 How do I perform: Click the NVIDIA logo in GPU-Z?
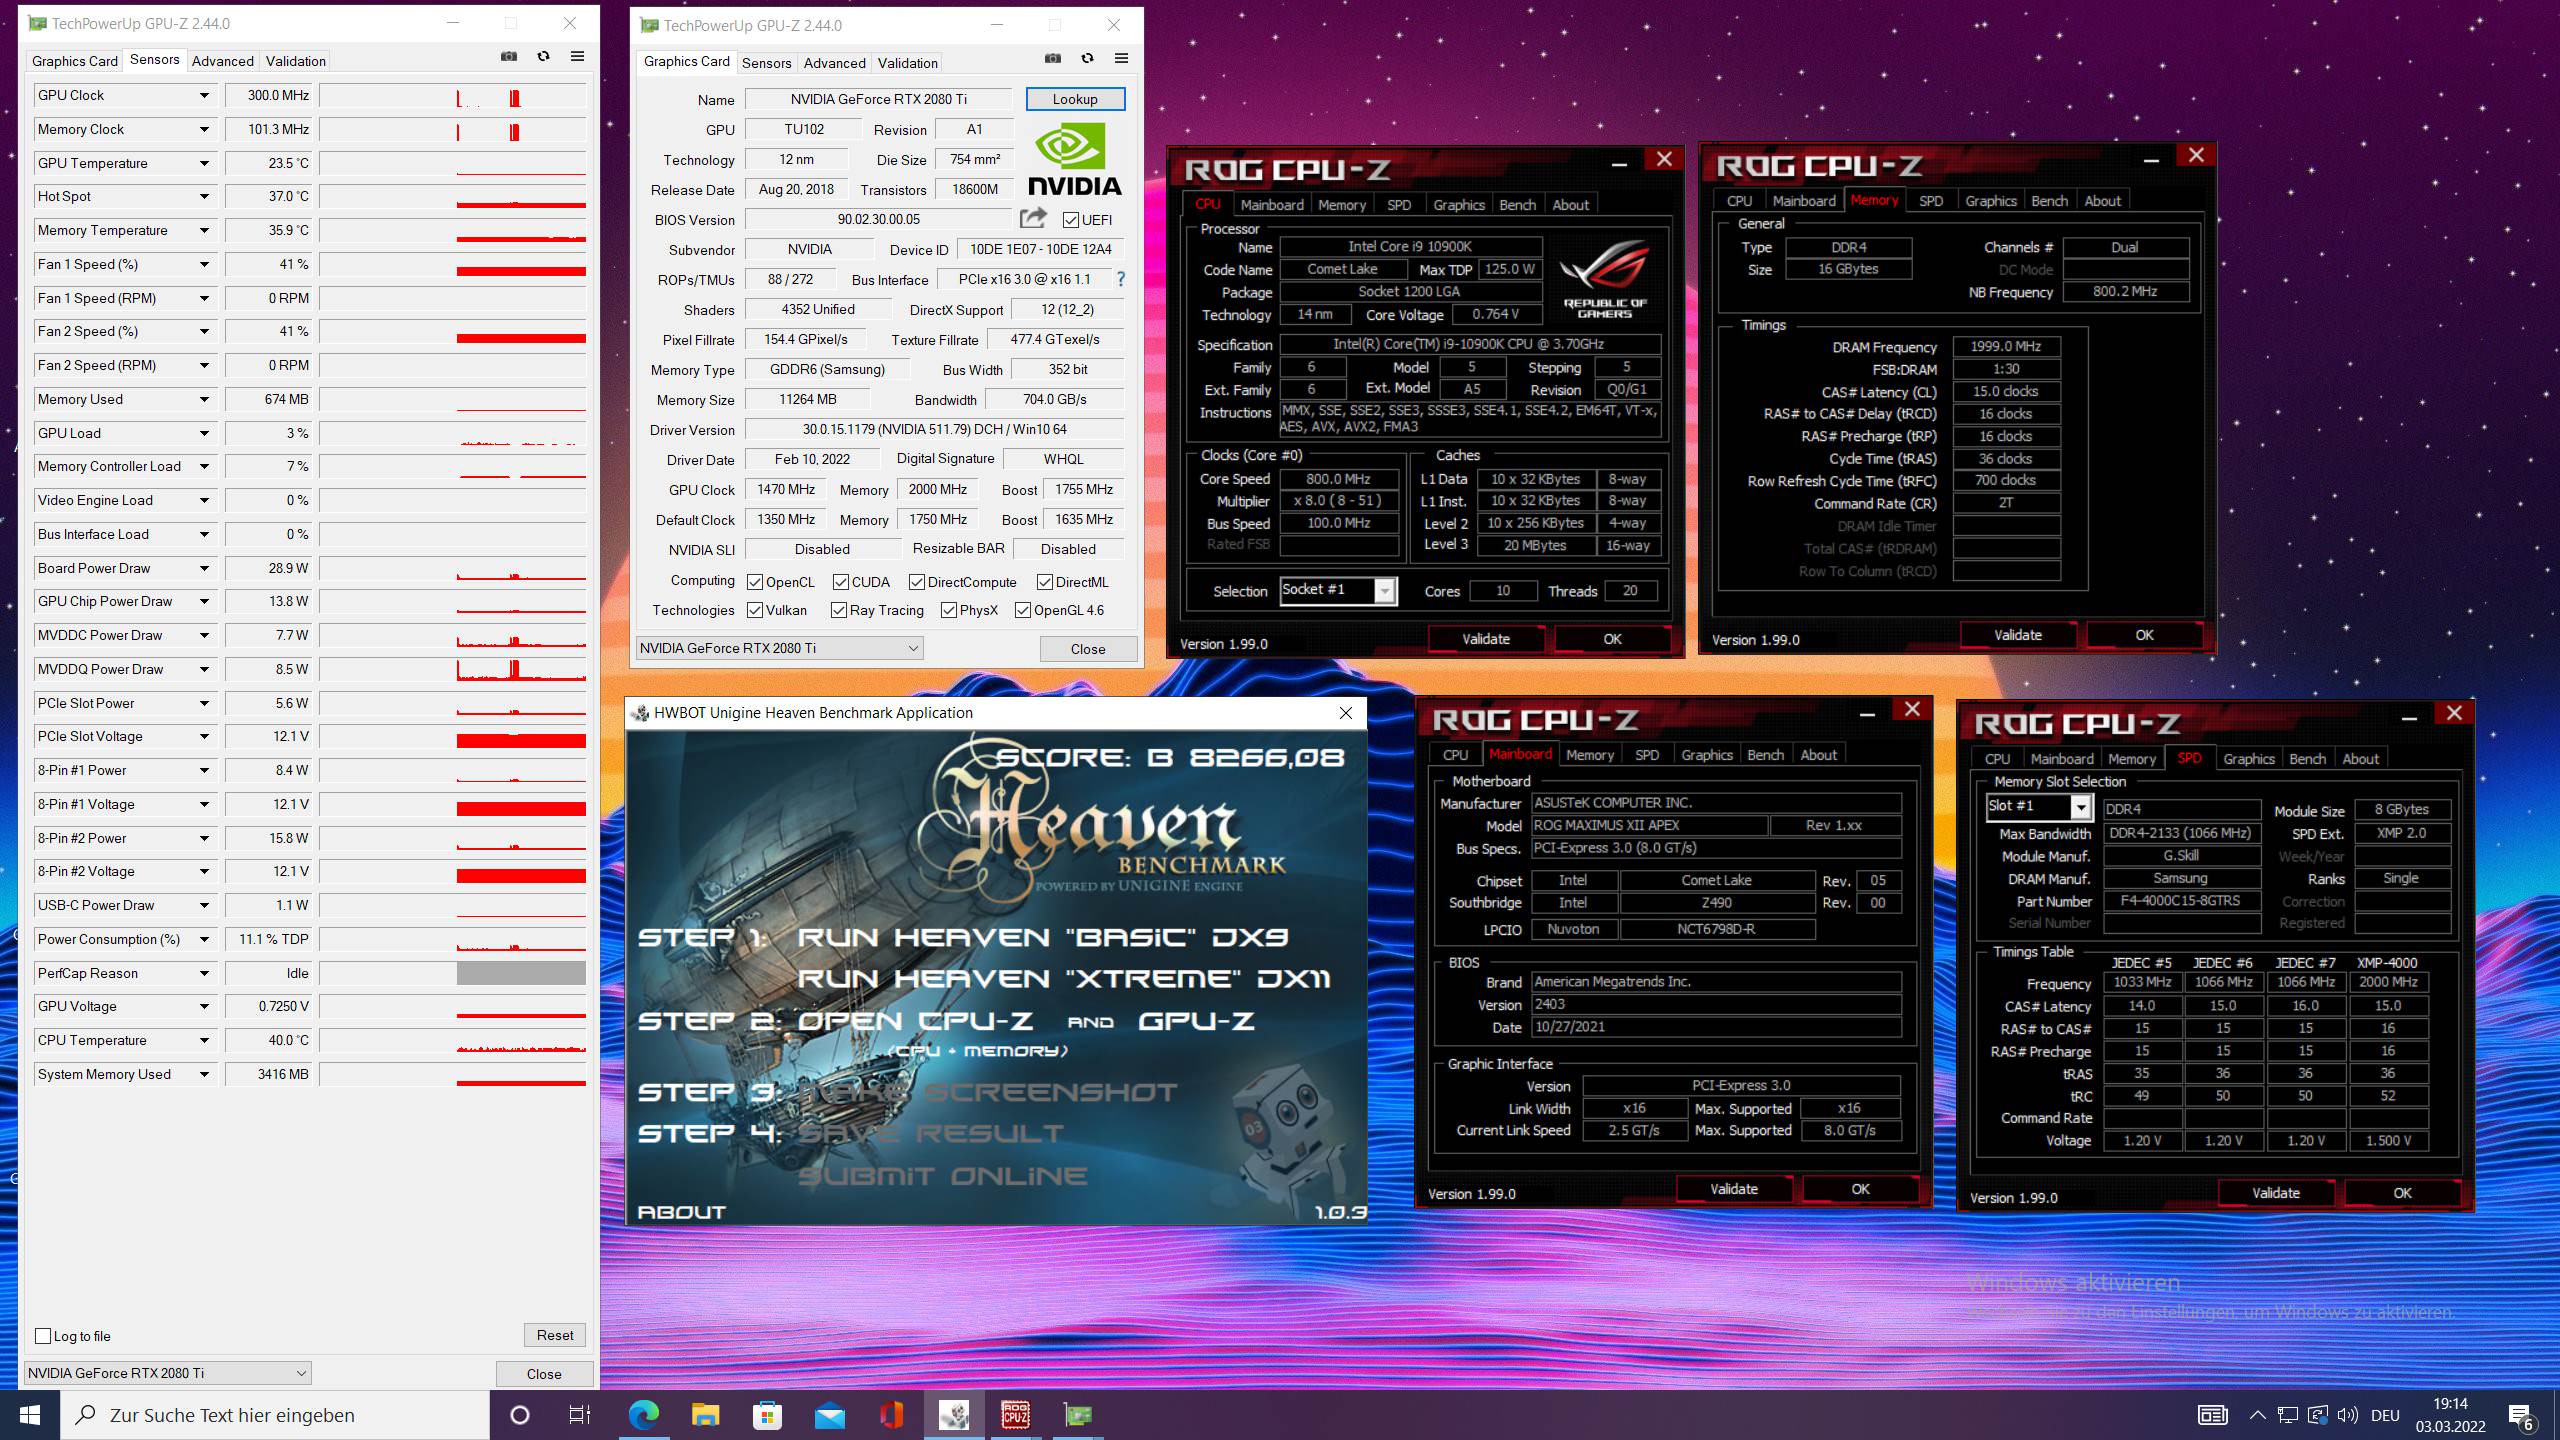[x=1075, y=159]
